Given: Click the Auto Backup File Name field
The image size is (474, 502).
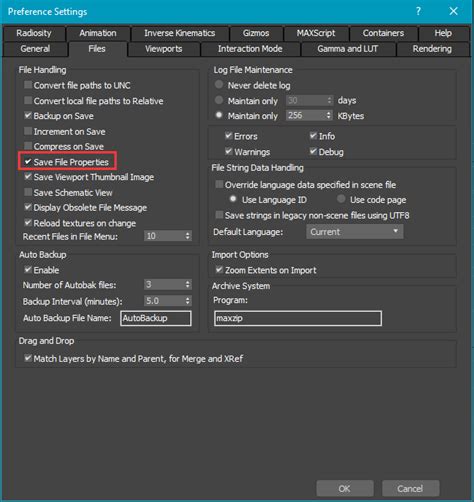Looking at the screenshot, I should click(156, 318).
